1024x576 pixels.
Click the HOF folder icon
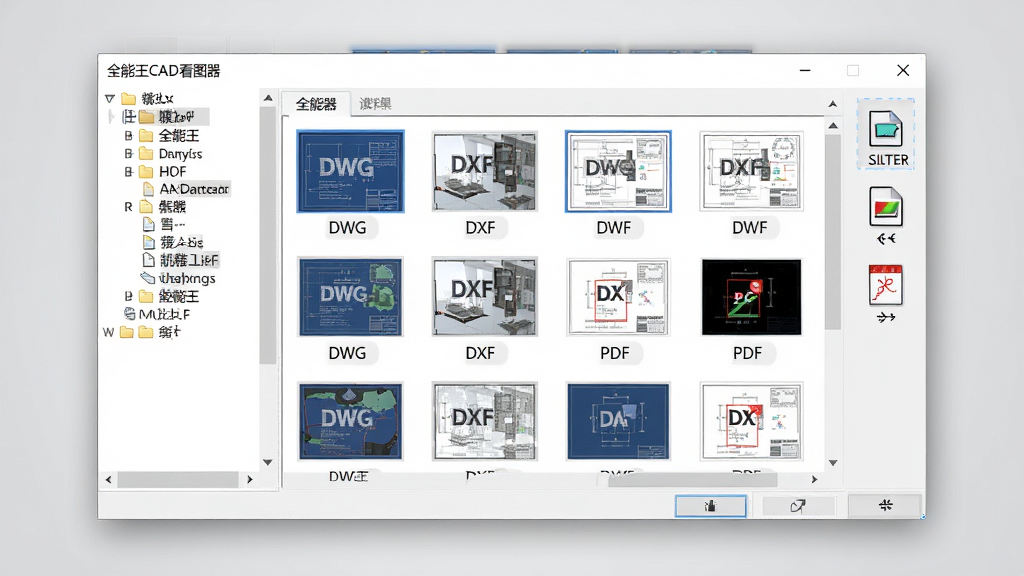[146, 171]
